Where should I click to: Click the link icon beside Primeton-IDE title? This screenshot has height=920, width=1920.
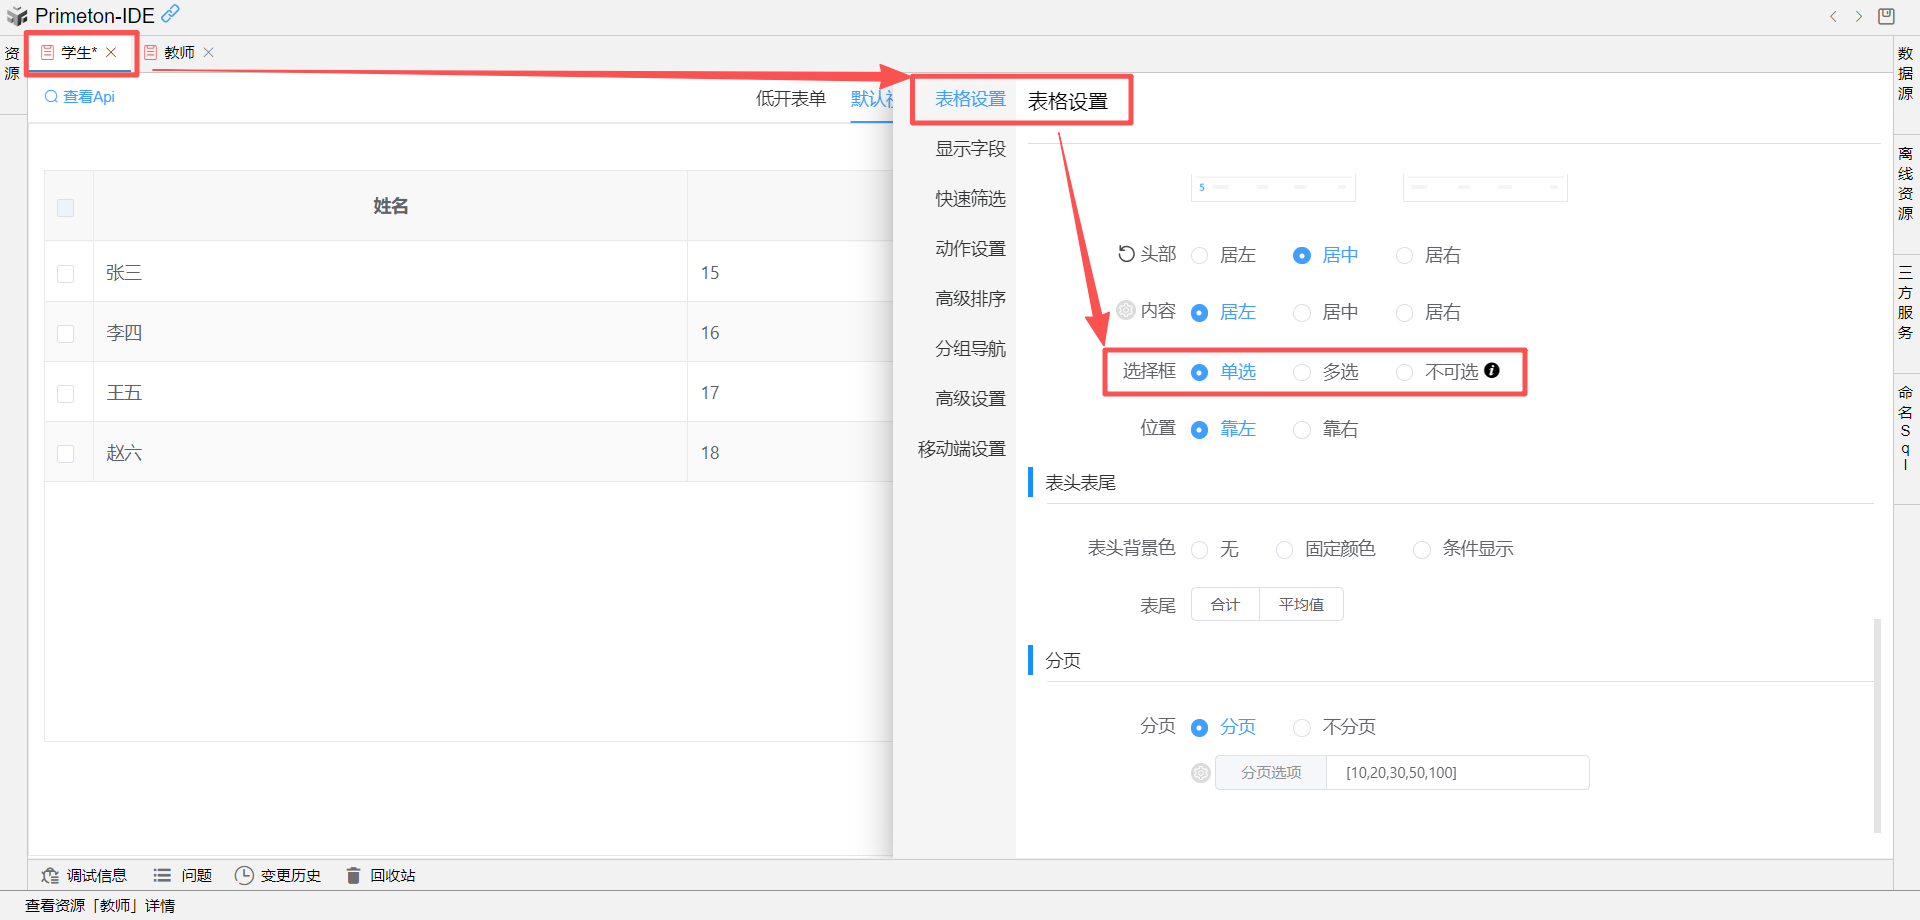point(171,14)
